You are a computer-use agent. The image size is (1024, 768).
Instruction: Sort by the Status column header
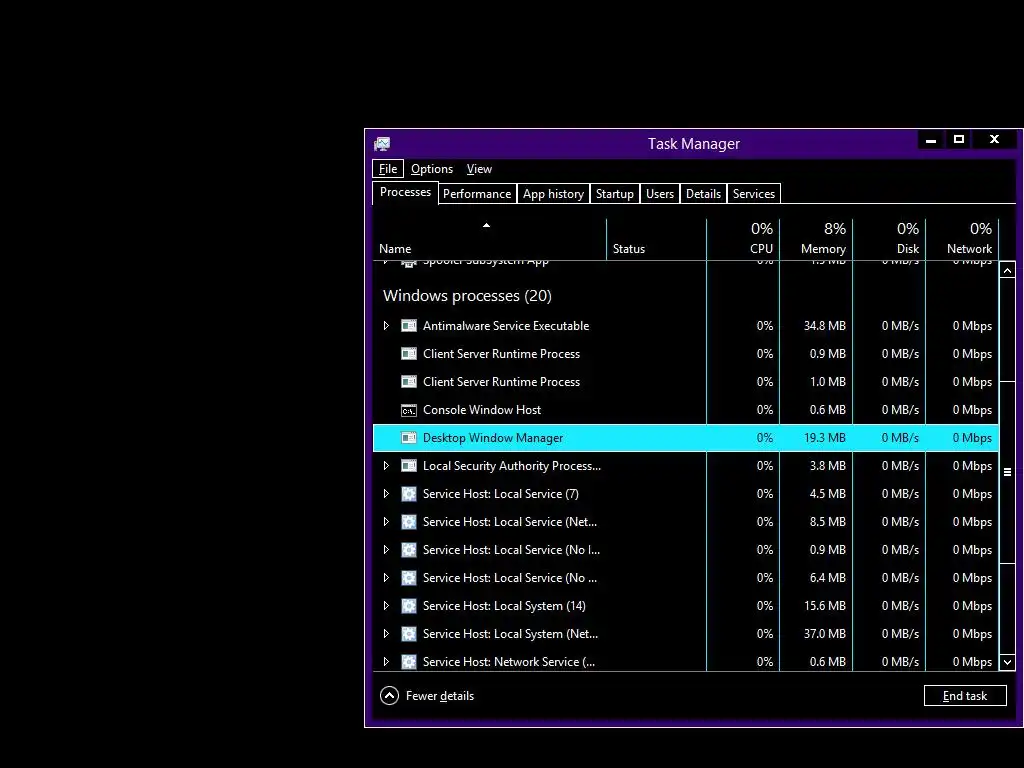(x=656, y=239)
